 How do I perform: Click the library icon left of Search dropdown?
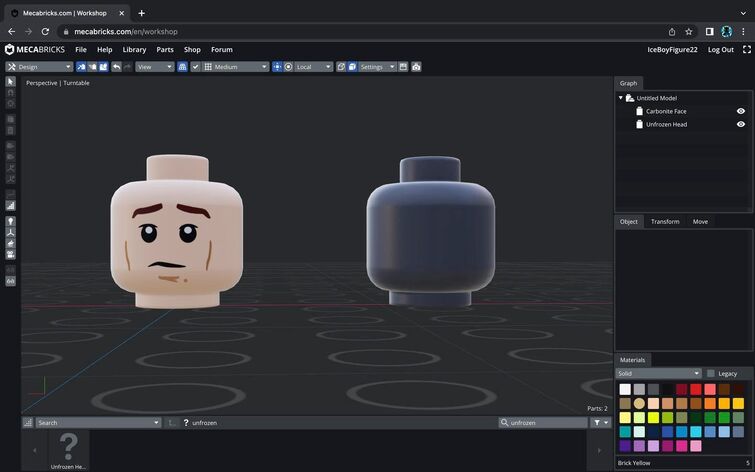pyautogui.click(x=28, y=422)
